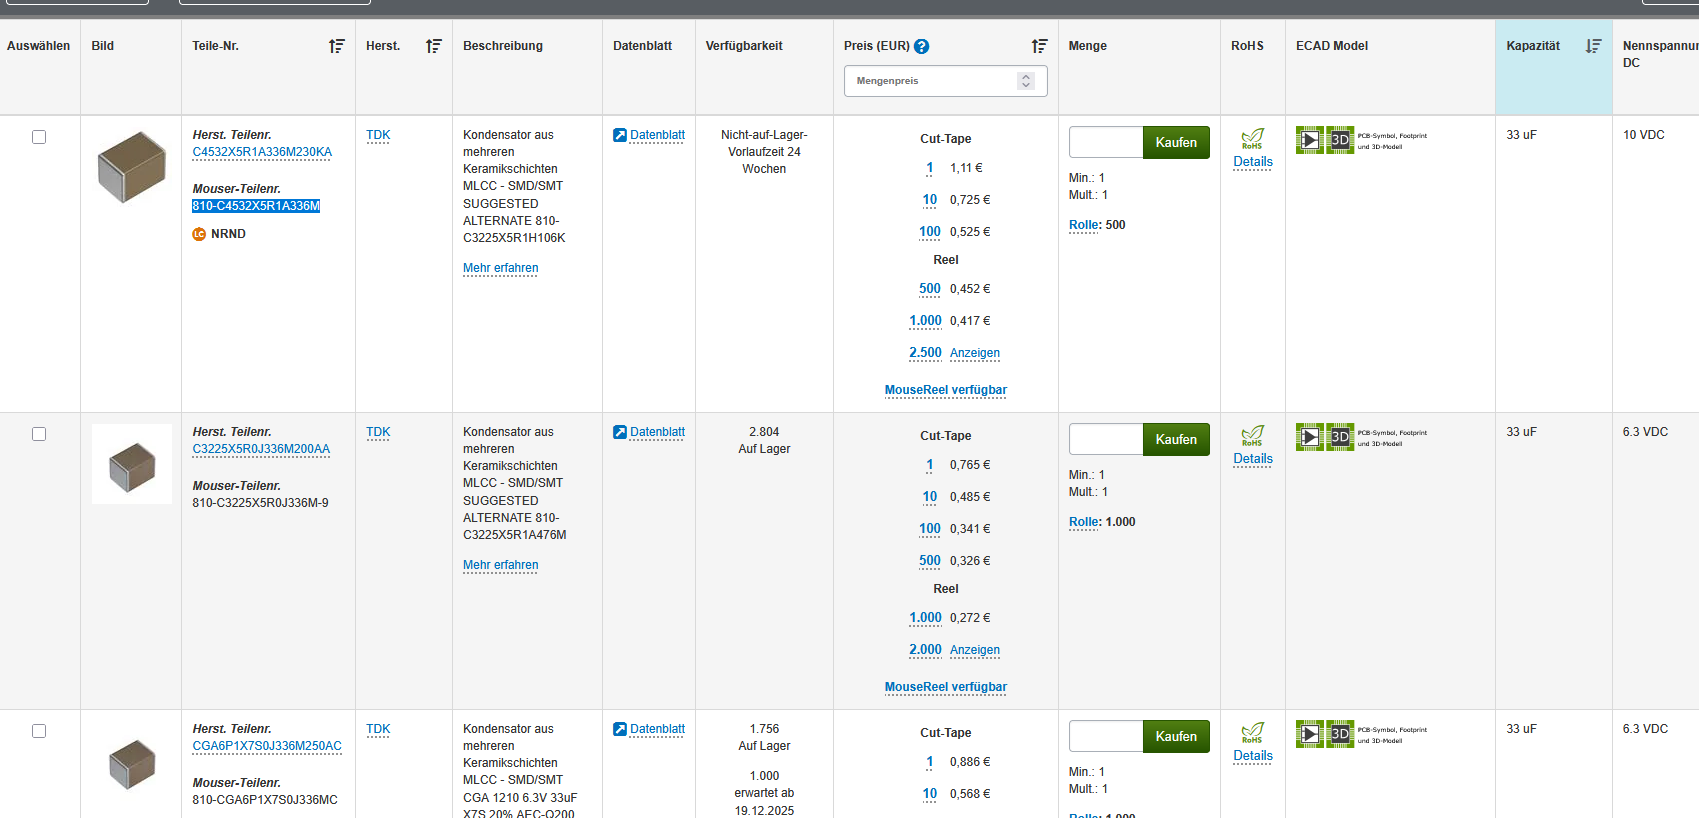
Task: Open part image of CGA6P1X7S0J336M250AC
Action: point(132,765)
